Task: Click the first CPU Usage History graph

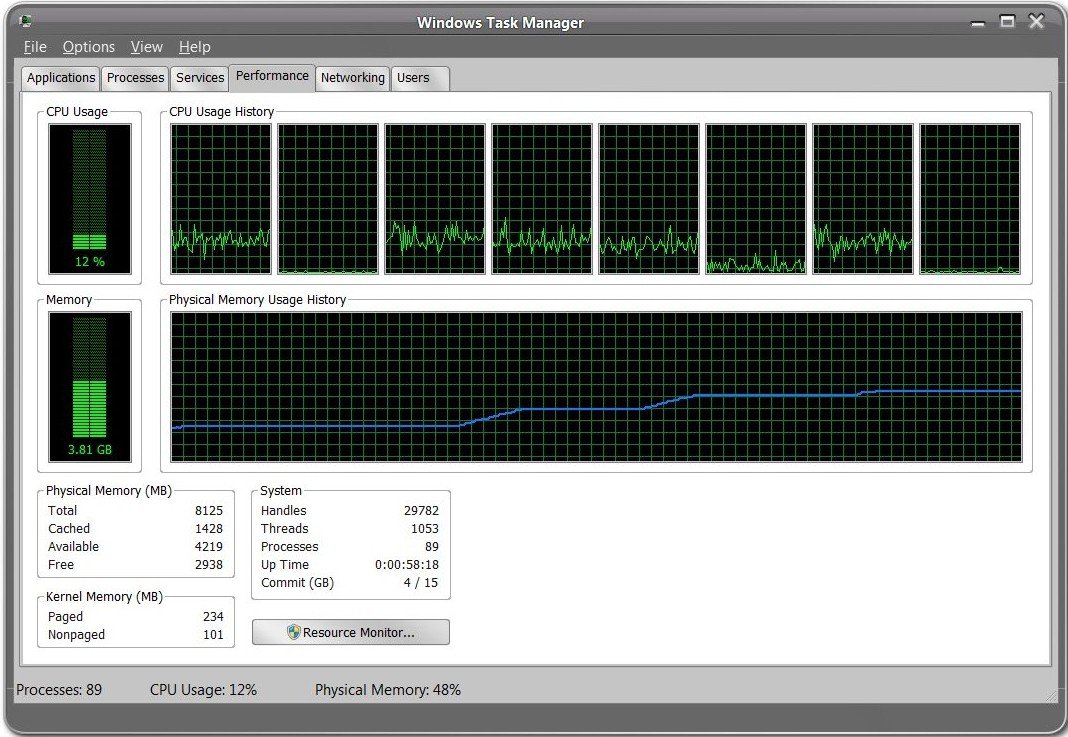Action: click(221, 199)
